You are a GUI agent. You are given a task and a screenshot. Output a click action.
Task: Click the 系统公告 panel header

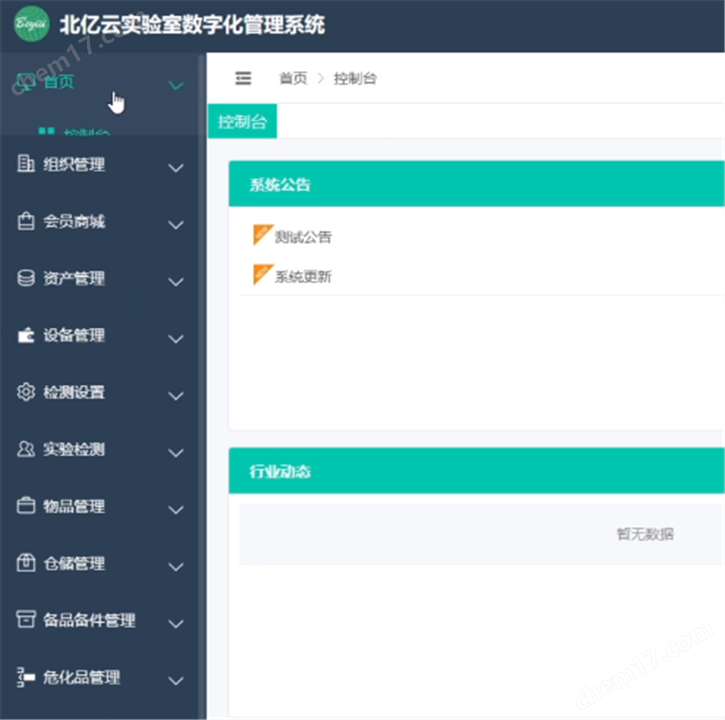476,184
